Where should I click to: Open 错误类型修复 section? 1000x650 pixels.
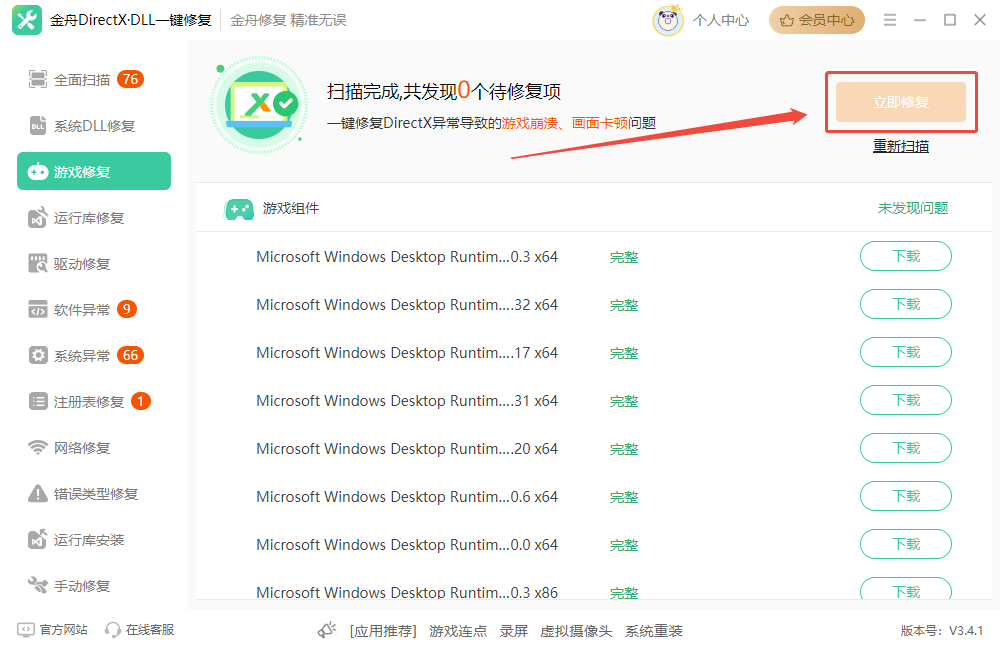[94, 494]
